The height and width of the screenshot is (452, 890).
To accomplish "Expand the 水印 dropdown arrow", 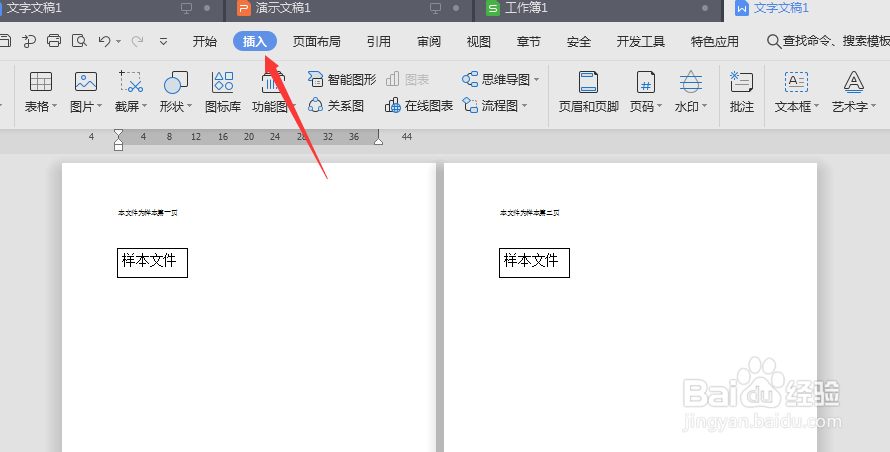I will pos(704,106).
